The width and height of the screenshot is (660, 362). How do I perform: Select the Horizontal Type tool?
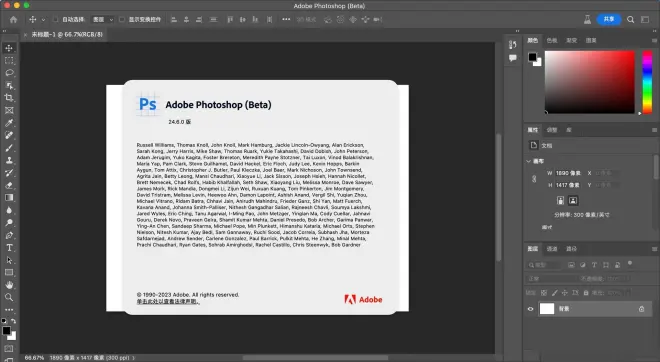[x=9, y=248]
